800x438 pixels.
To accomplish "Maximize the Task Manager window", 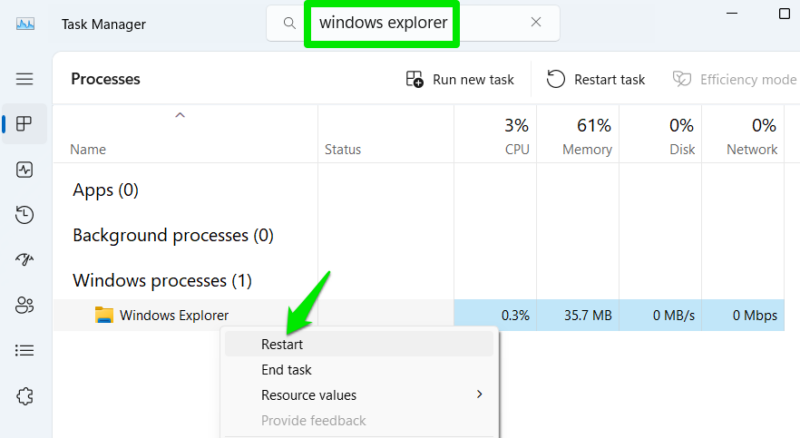I will (x=785, y=13).
